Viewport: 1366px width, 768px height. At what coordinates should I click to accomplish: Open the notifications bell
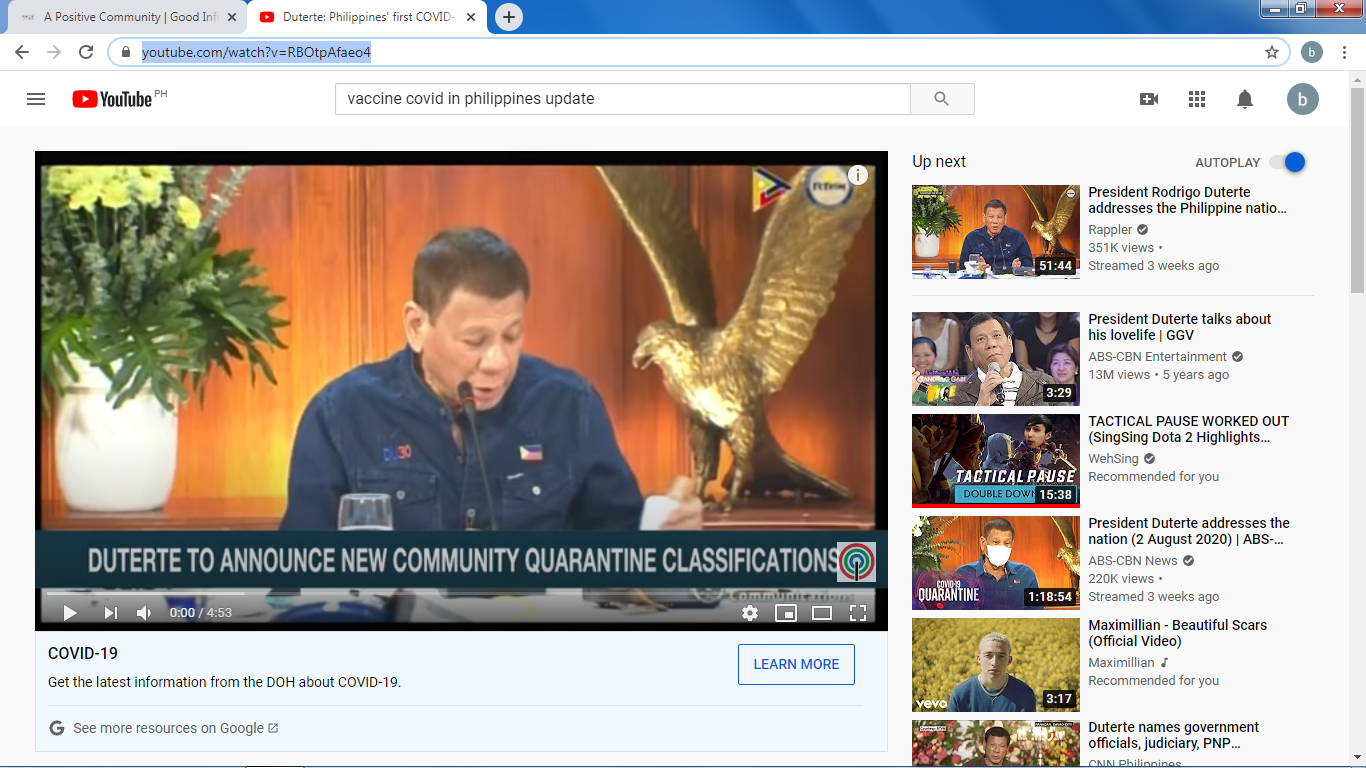pyautogui.click(x=1245, y=99)
